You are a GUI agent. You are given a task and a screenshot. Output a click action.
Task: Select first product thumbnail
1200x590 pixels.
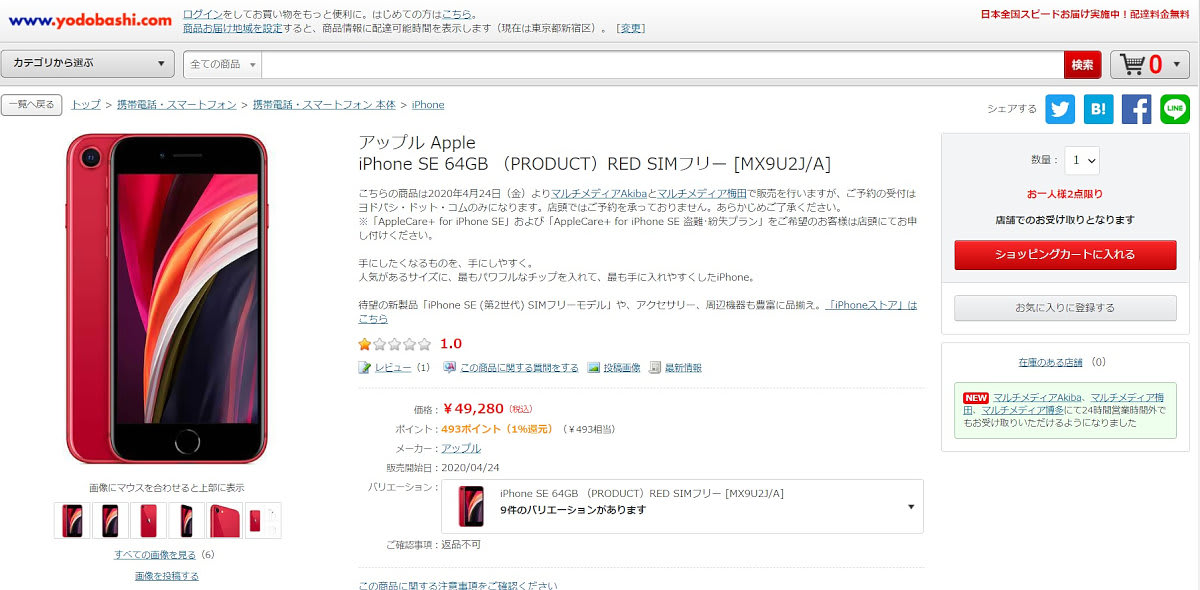click(x=72, y=520)
